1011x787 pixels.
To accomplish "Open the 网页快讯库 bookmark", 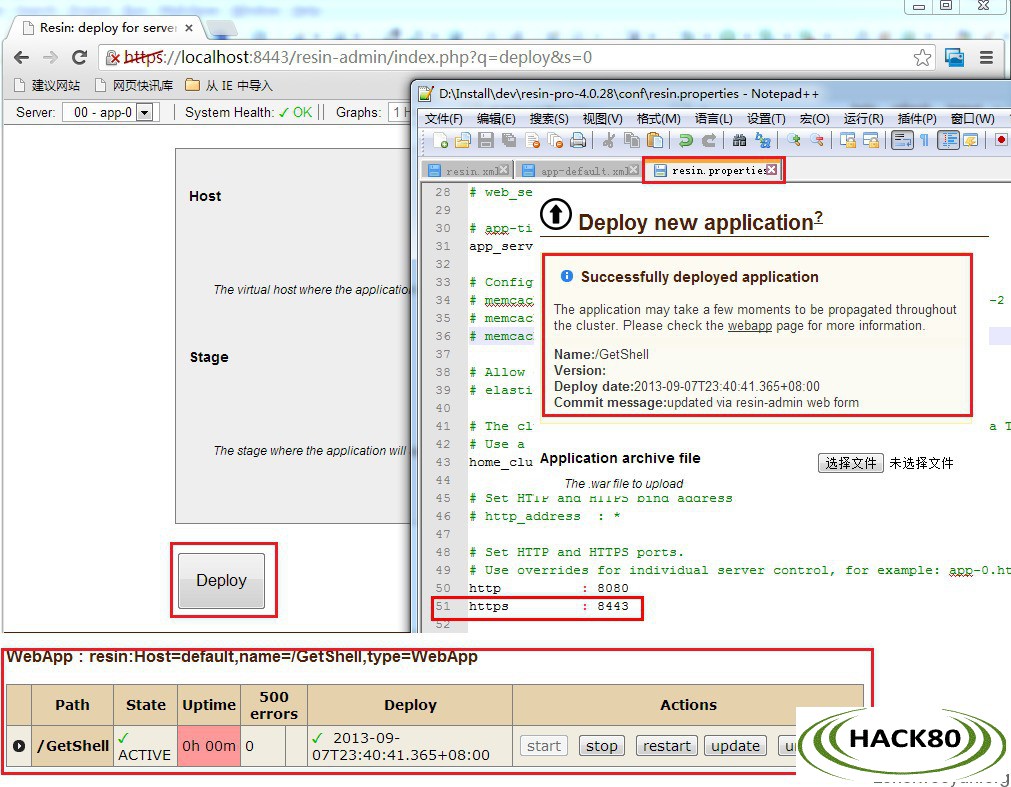I will tap(134, 86).
